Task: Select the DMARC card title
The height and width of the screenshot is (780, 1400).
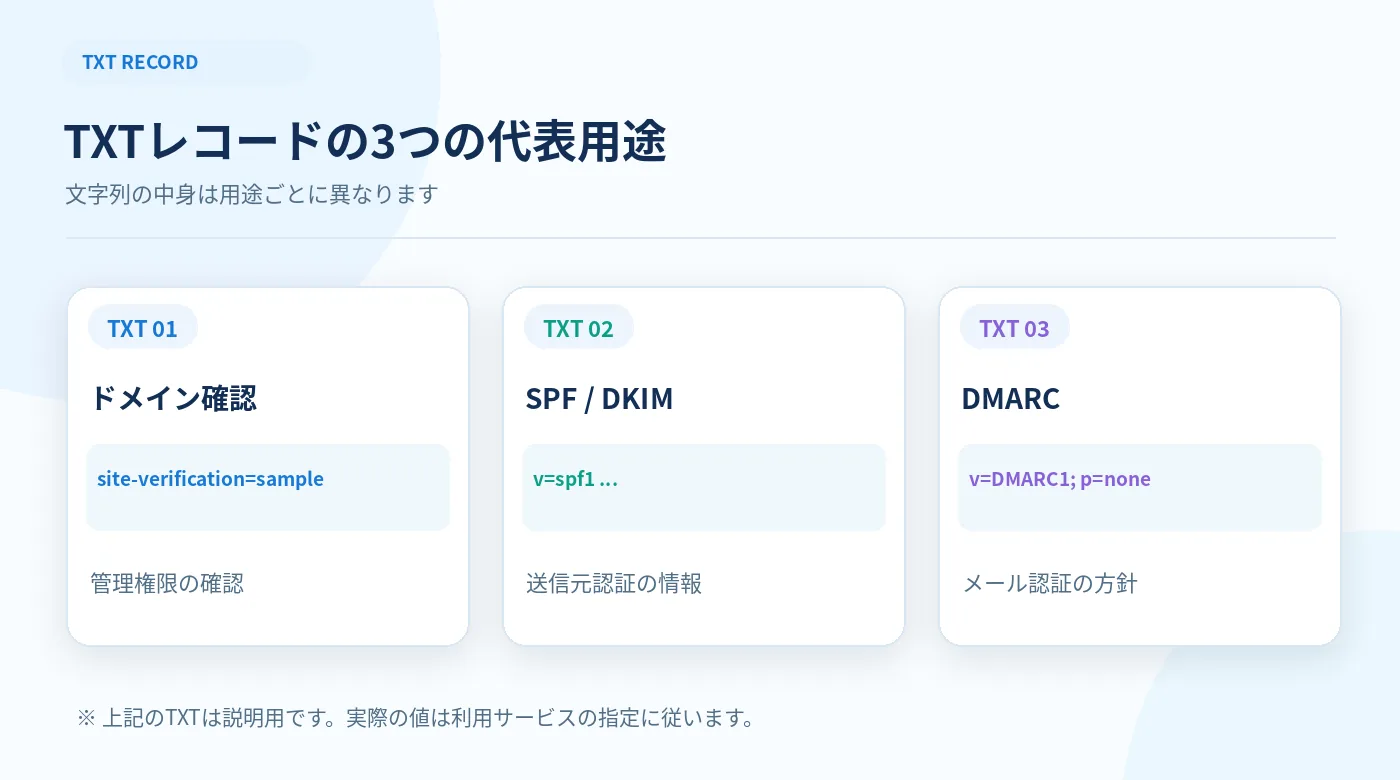Action: 1010,398
